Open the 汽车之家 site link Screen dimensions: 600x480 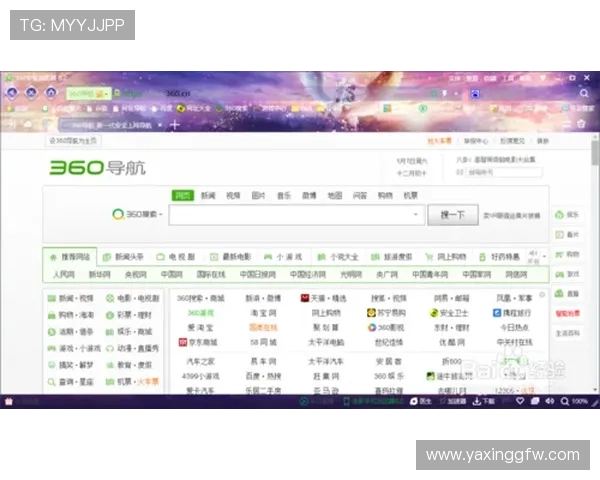(x=200, y=361)
